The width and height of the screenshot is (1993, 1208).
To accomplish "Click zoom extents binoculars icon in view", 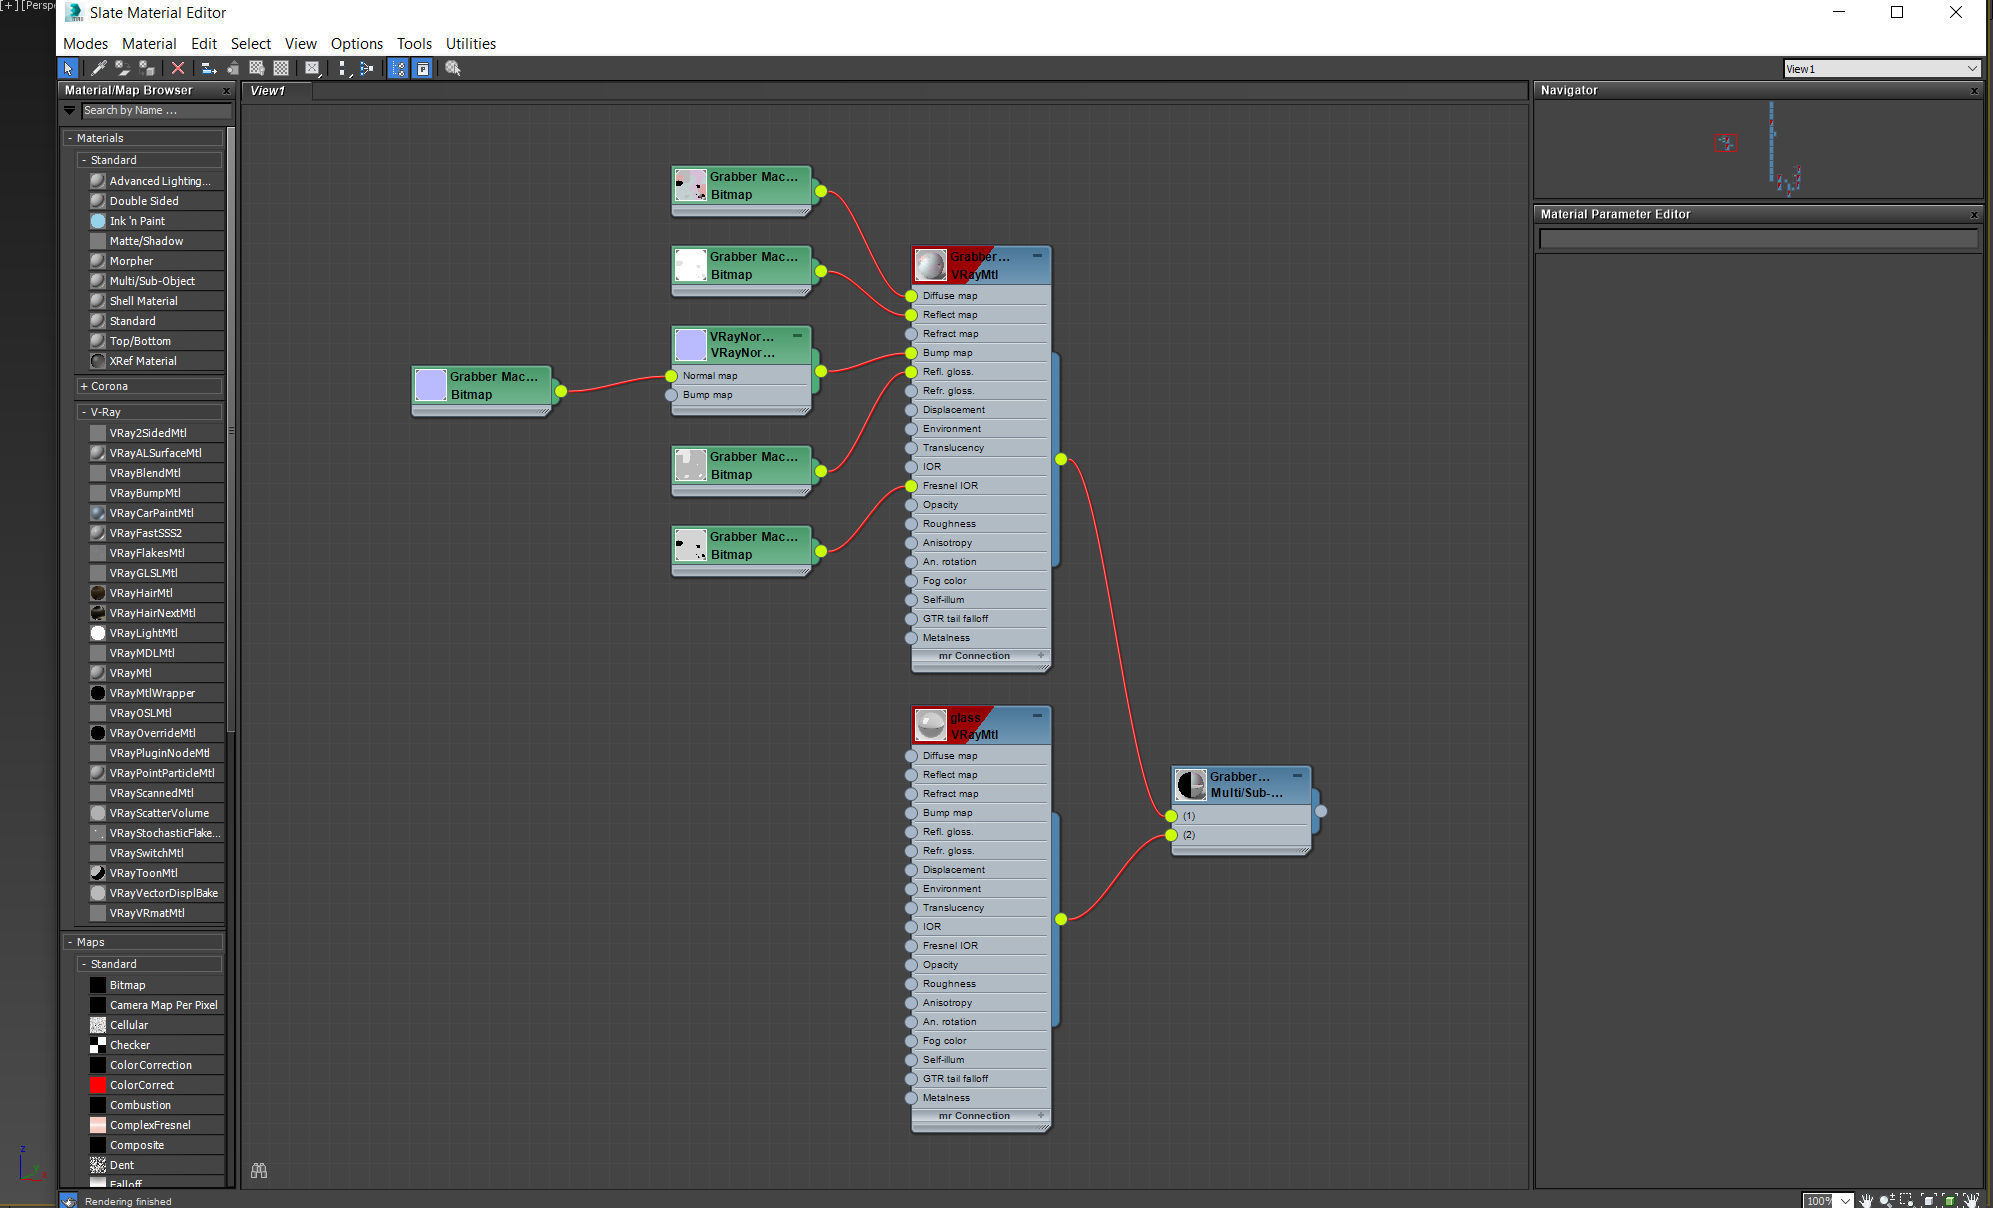I will click(x=259, y=1170).
